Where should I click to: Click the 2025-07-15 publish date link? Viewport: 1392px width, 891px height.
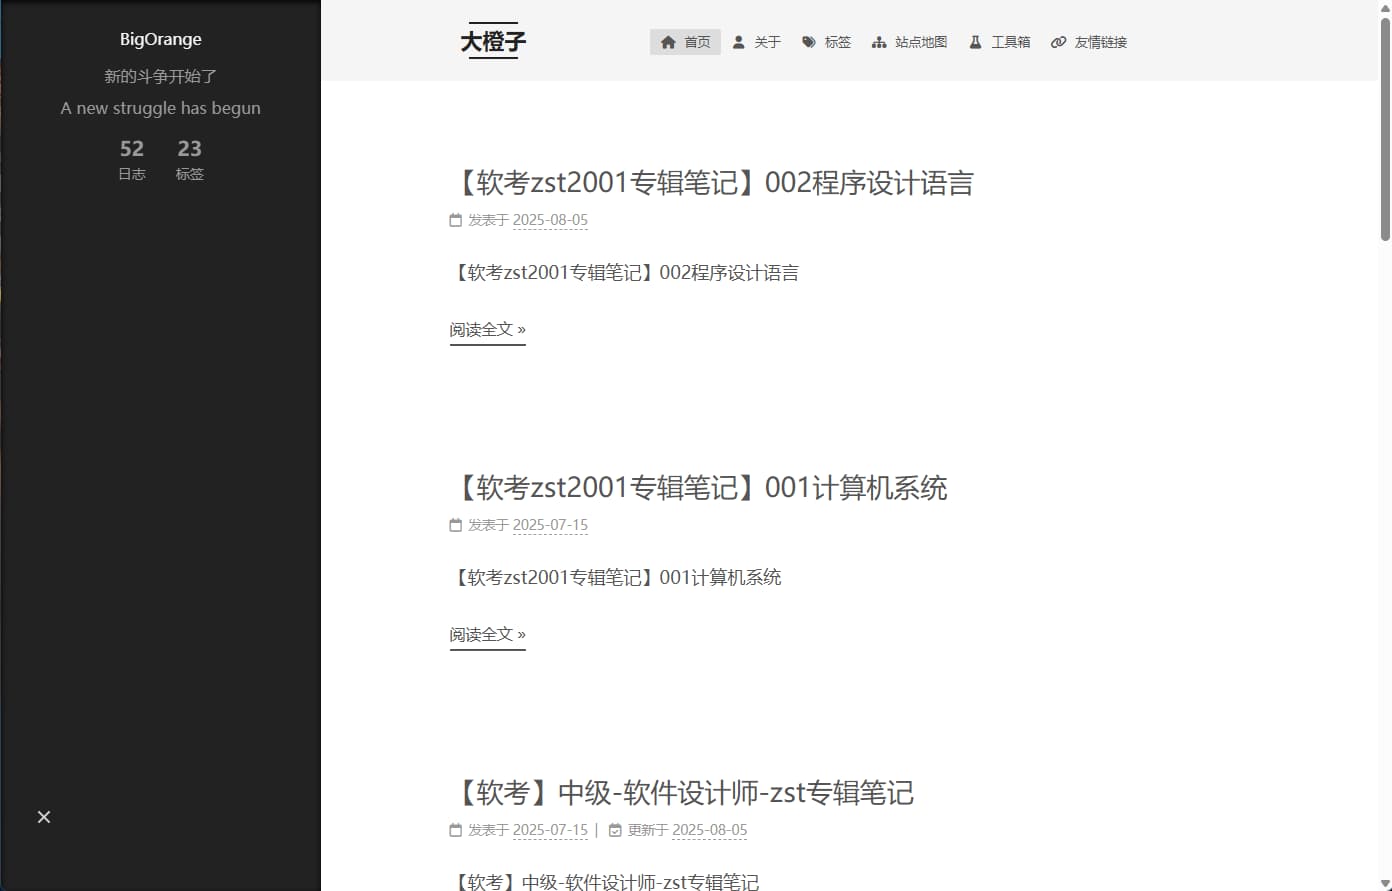tap(551, 525)
